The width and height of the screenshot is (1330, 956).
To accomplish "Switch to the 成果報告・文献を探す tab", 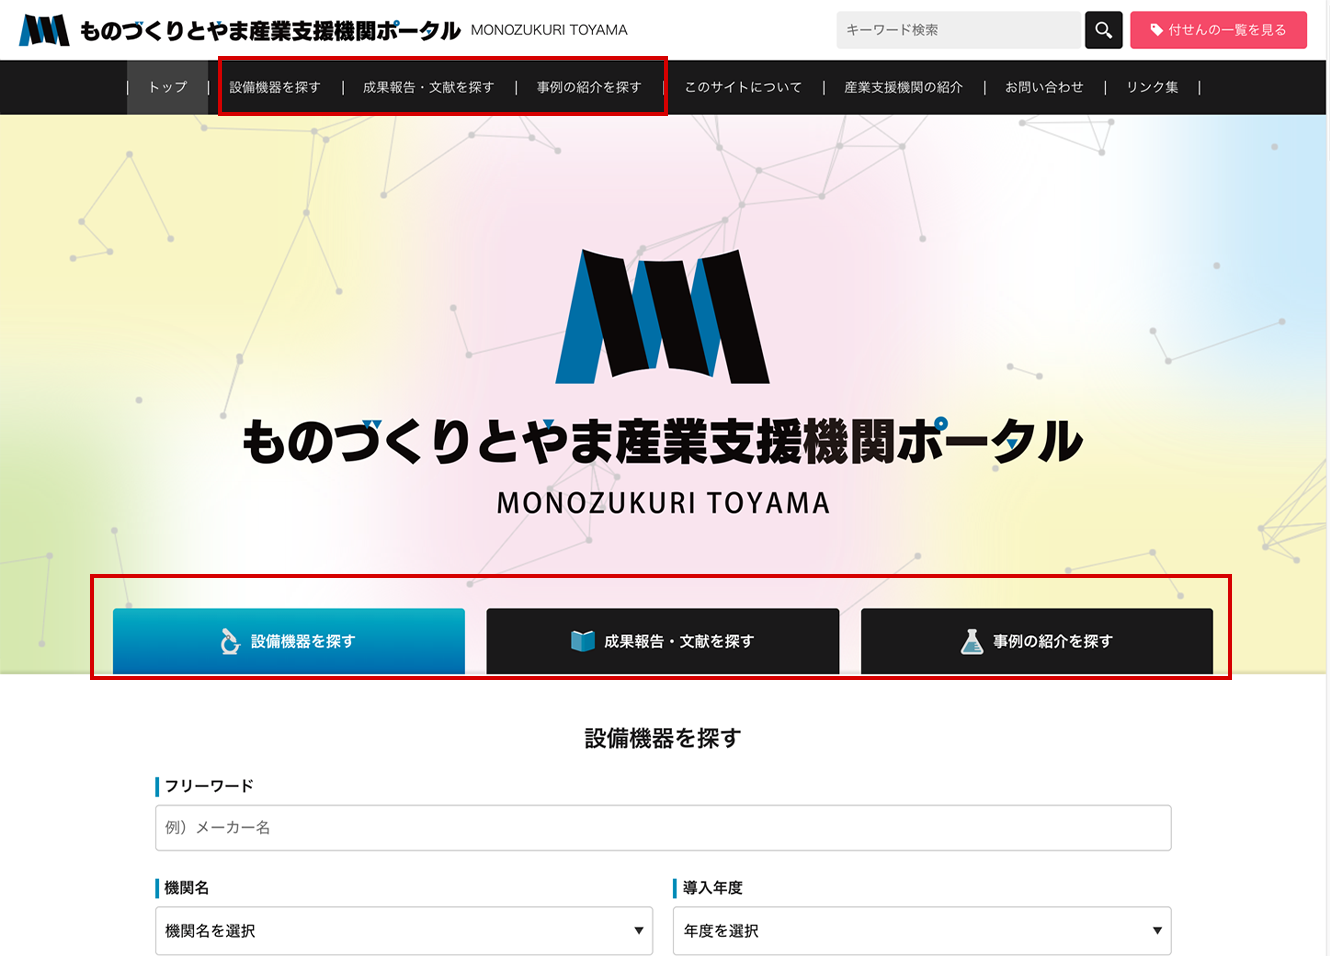I will (663, 641).
